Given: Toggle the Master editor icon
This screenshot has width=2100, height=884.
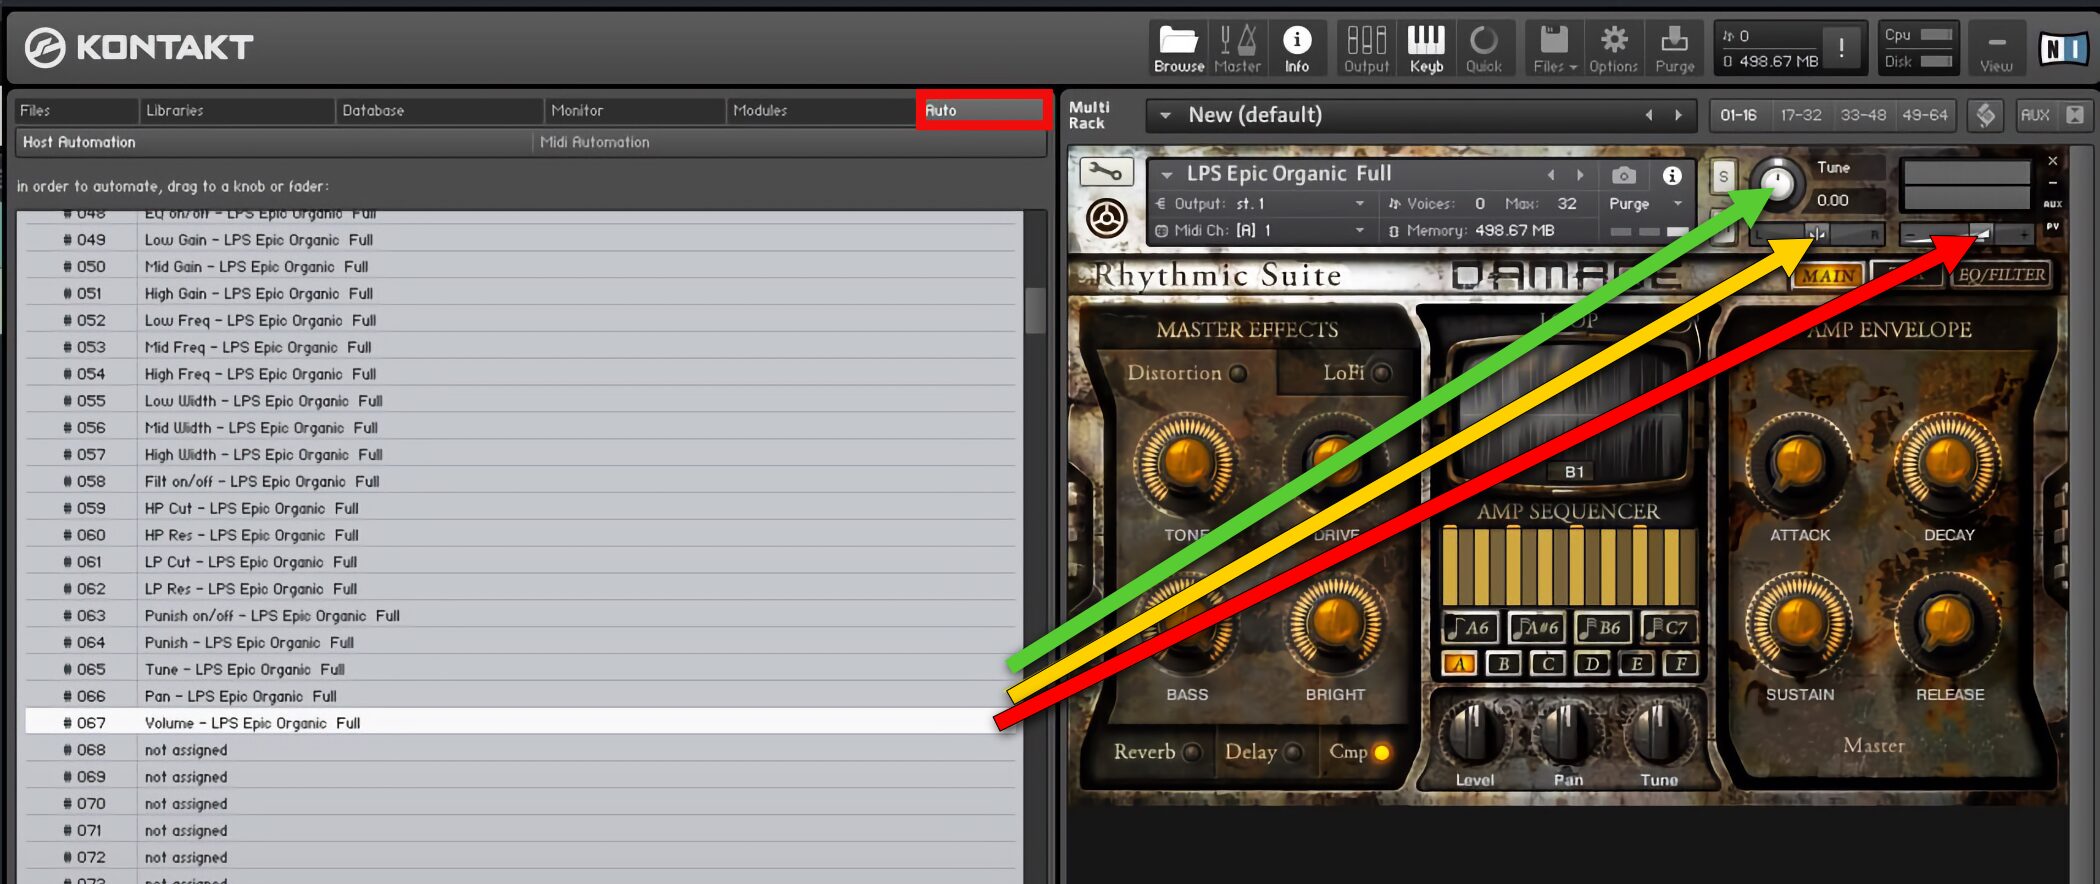Looking at the screenshot, I should 1237,49.
